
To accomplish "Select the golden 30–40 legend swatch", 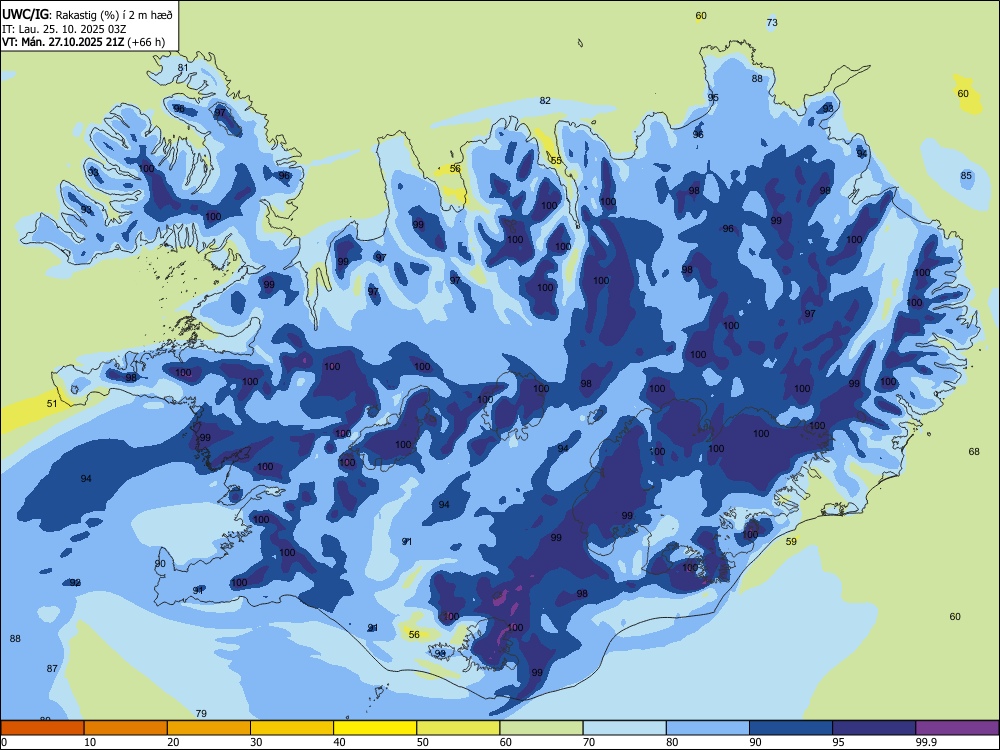I will [x=292, y=728].
